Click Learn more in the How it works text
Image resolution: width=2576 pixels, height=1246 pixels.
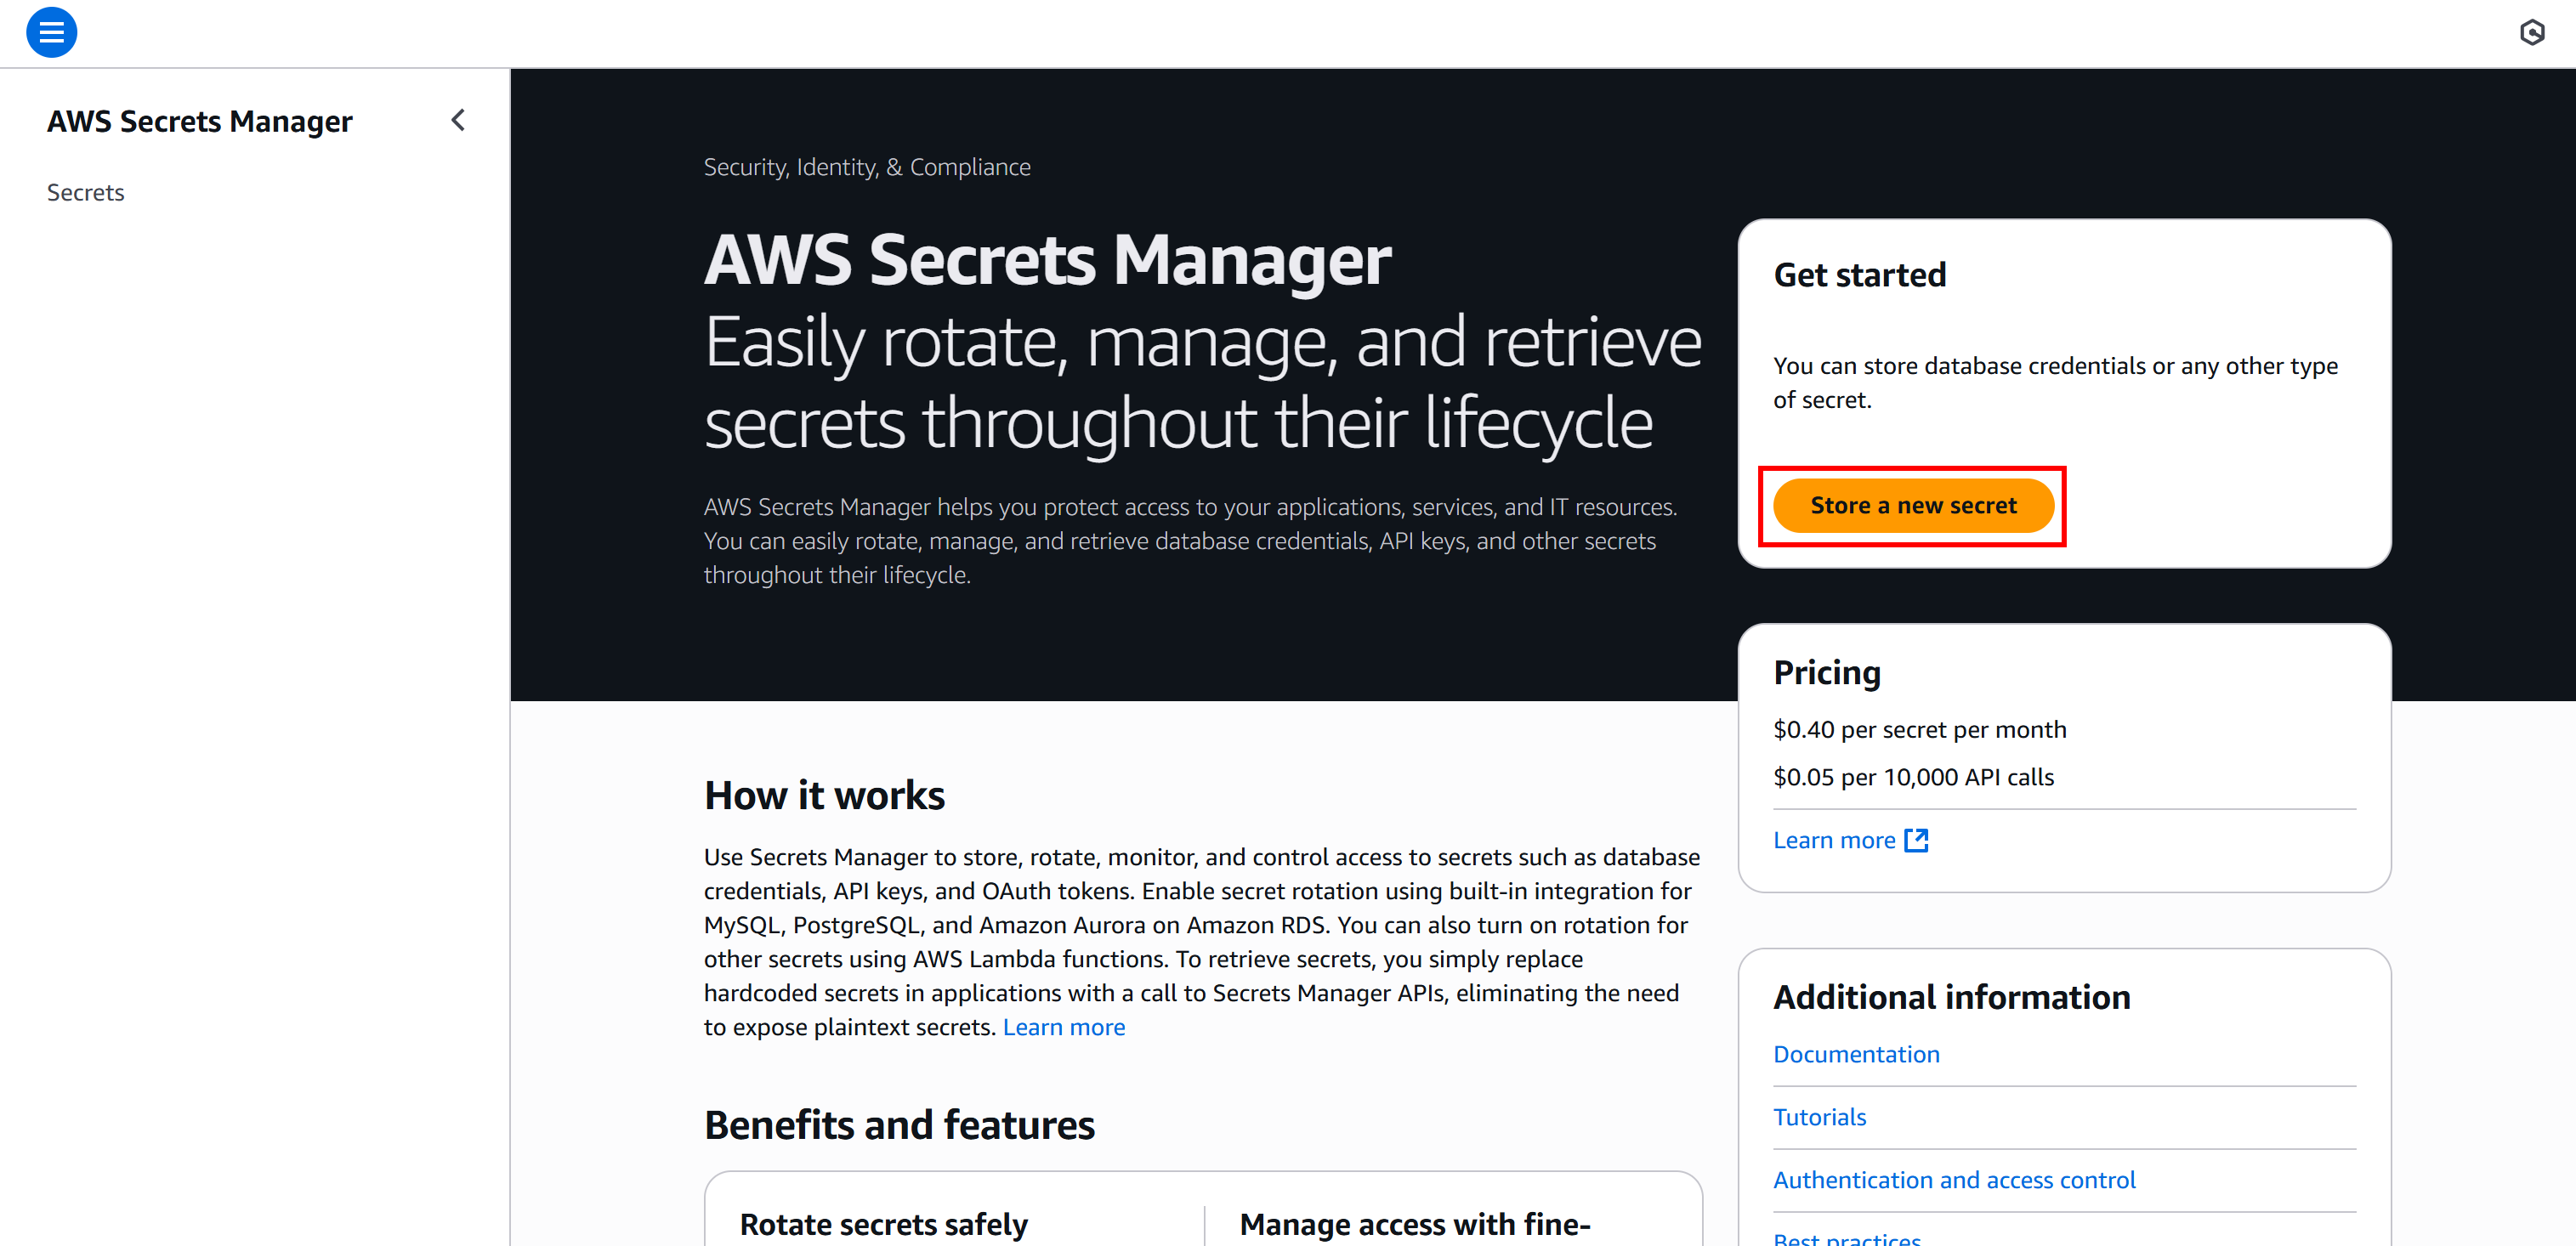tap(1064, 1026)
